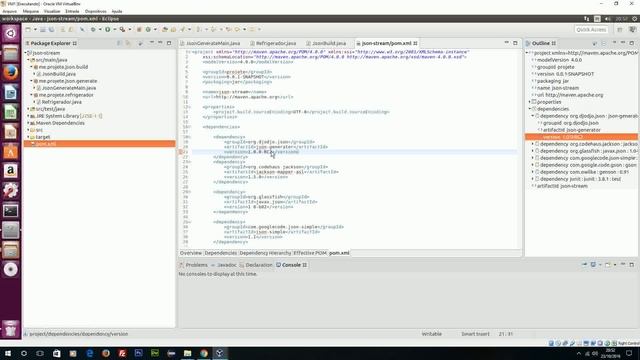Open the VirtualBox taskbar icon
The image size is (640, 360).
[220, 353]
